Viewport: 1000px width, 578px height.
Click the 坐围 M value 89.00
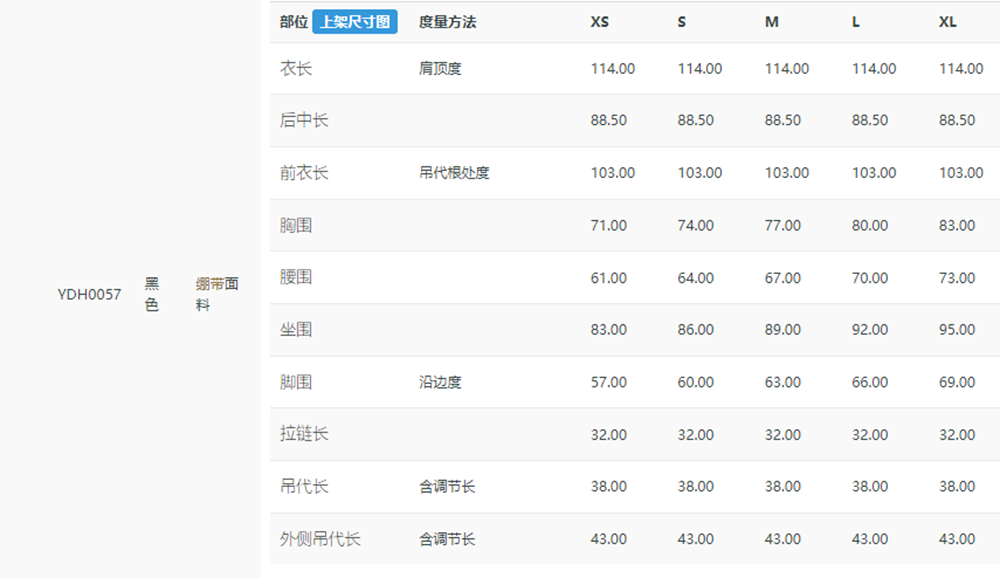coord(783,330)
